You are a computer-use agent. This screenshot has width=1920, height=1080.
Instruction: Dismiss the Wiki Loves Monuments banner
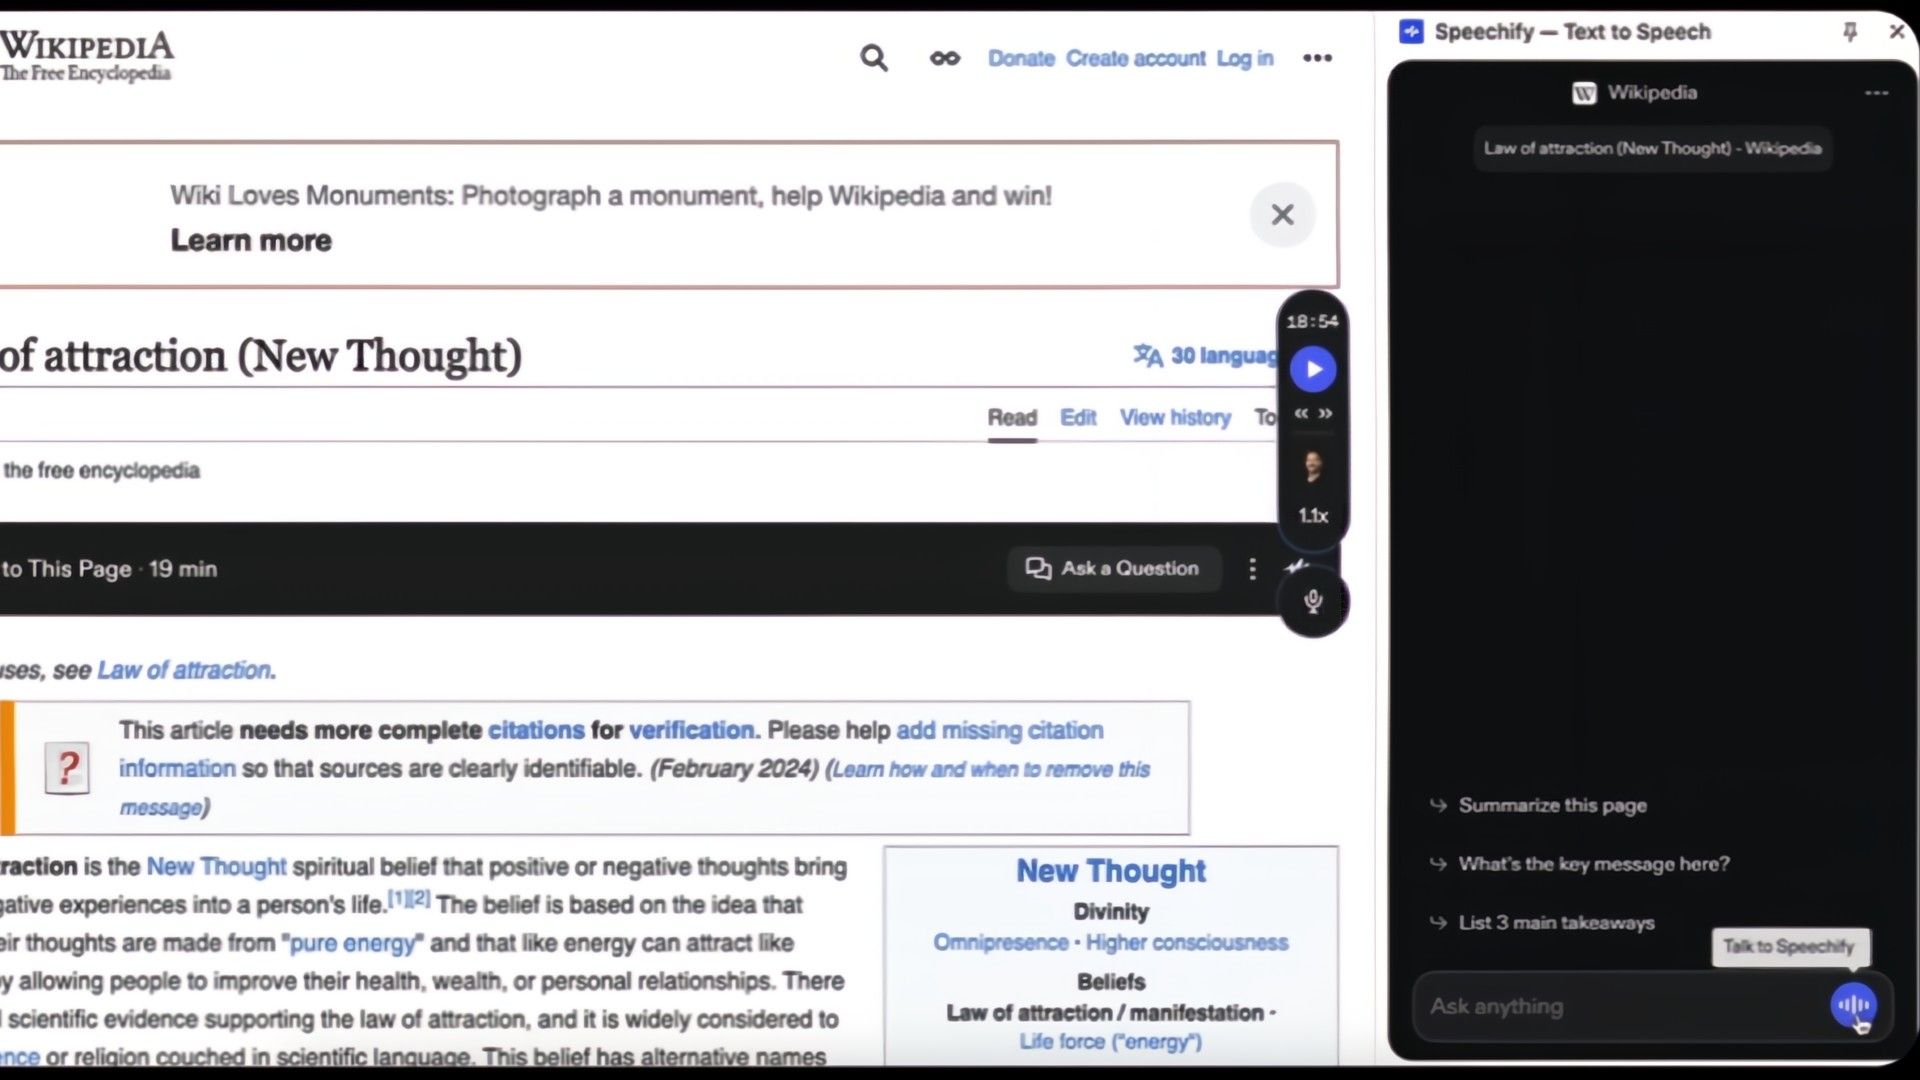(1282, 214)
